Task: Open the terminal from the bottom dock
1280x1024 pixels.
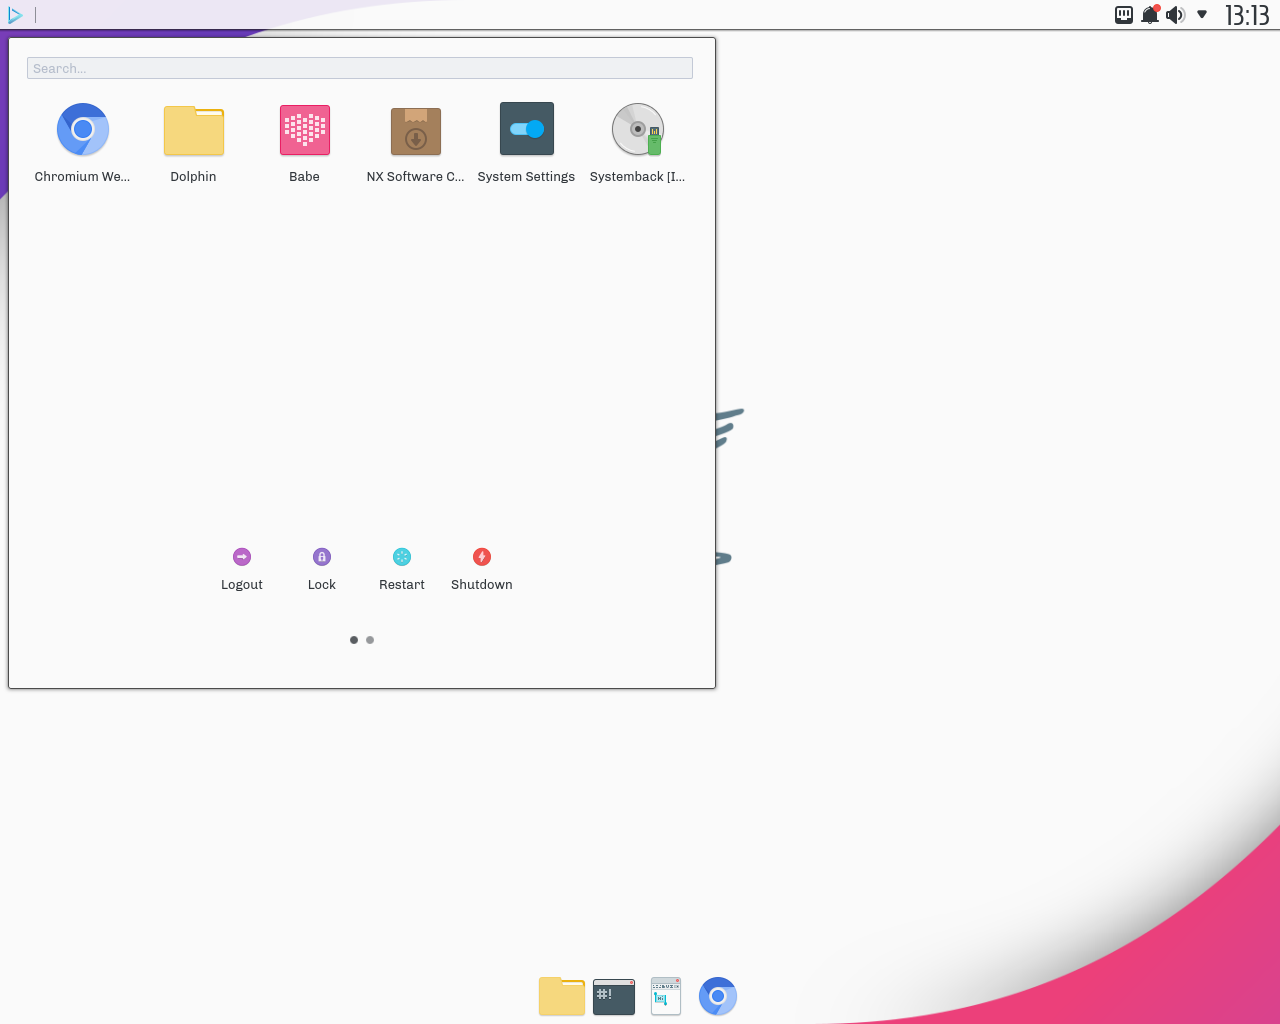Action: pyautogui.click(x=613, y=996)
